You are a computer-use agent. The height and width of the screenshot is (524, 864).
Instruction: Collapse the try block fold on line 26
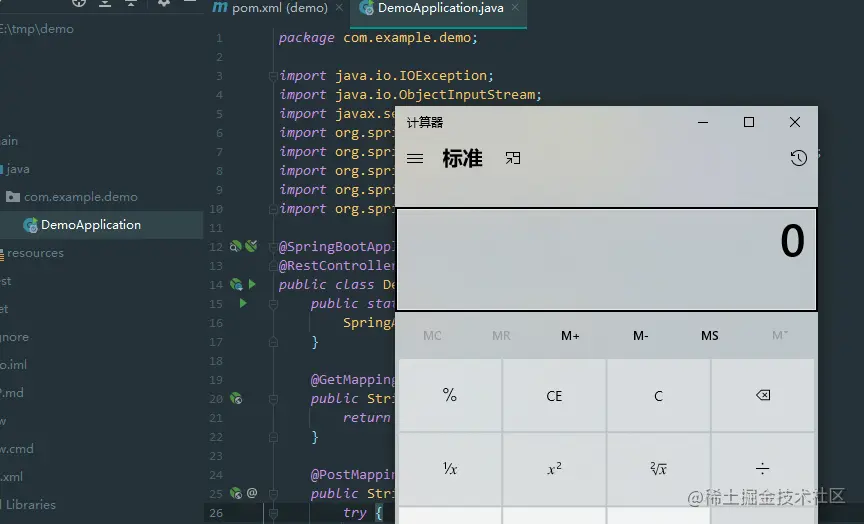click(x=273, y=512)
